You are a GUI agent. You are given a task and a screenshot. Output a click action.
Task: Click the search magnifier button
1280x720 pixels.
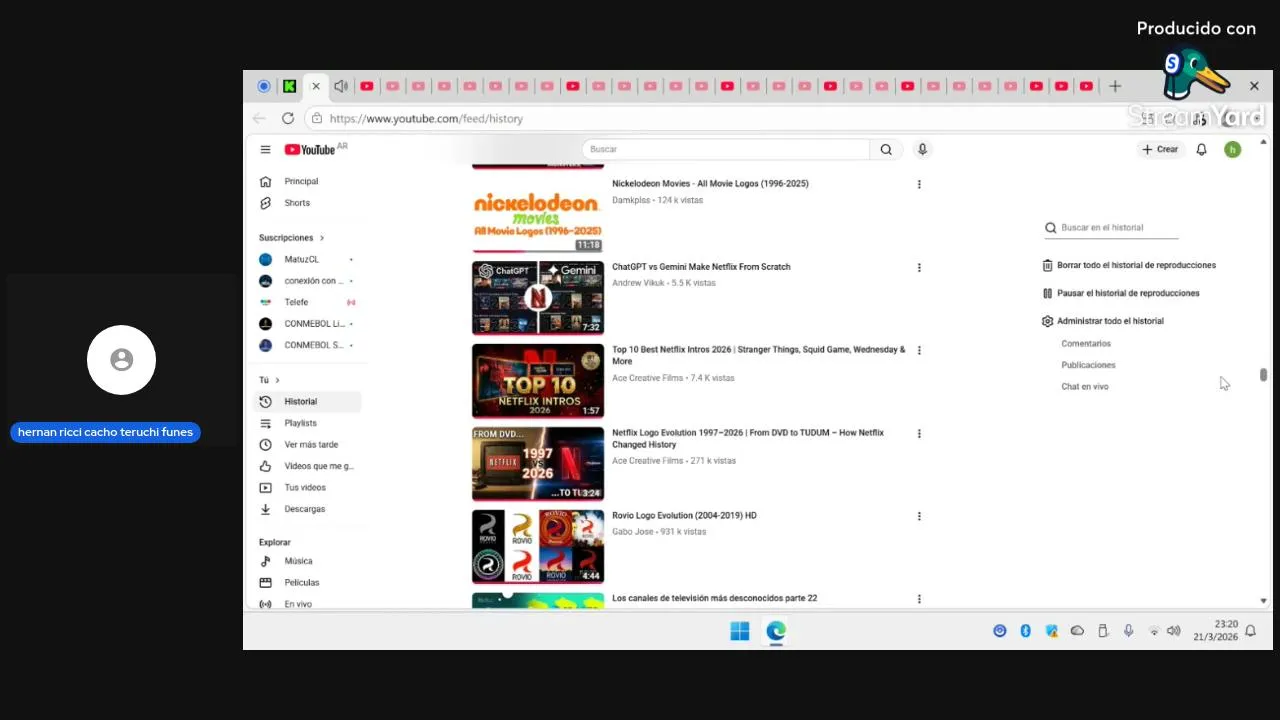[x=886, y=149]
